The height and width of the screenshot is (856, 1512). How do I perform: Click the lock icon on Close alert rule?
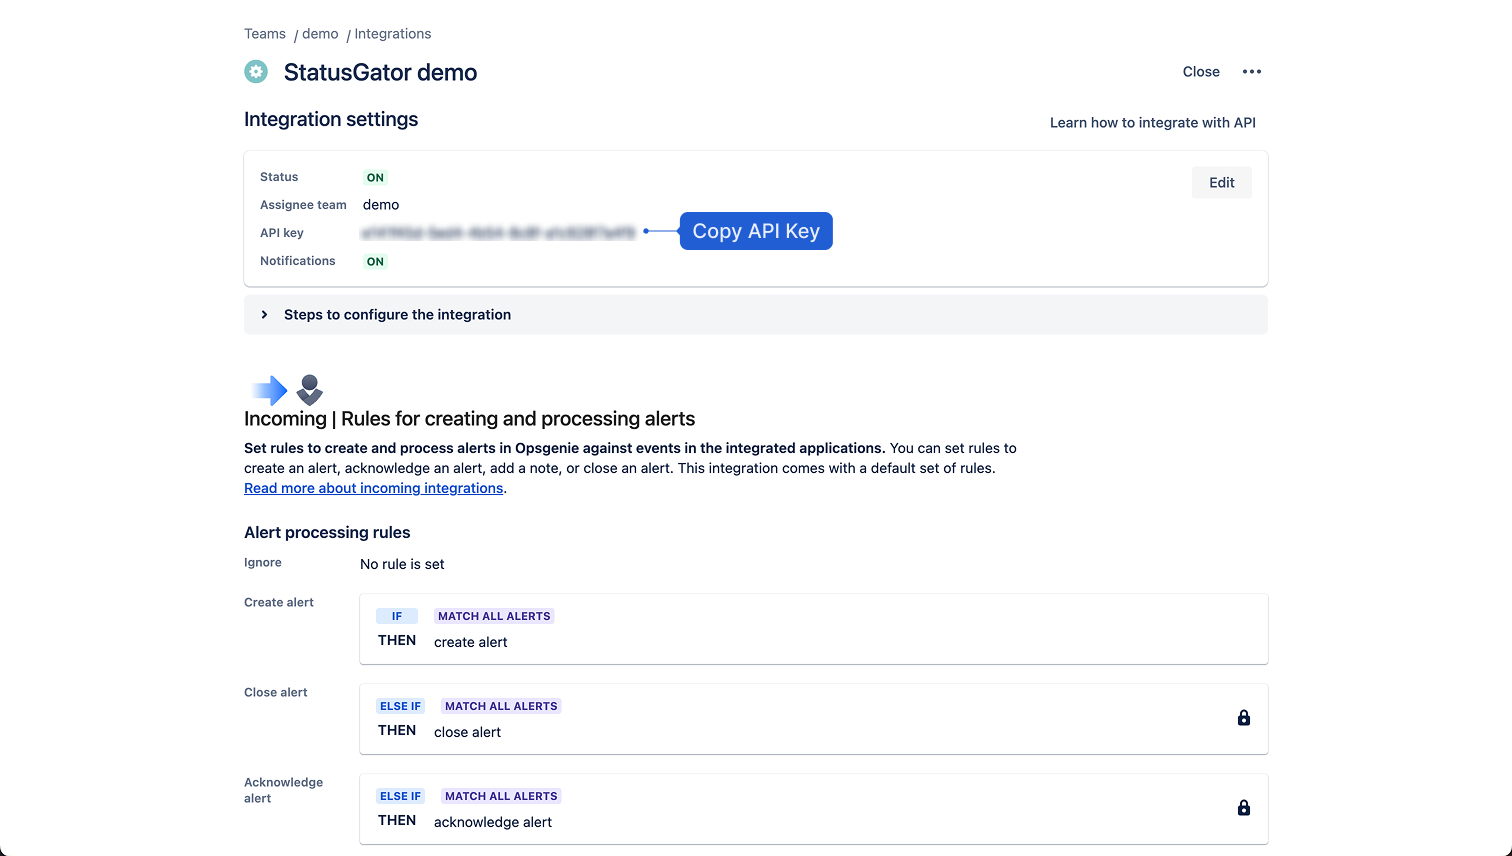1244,718
